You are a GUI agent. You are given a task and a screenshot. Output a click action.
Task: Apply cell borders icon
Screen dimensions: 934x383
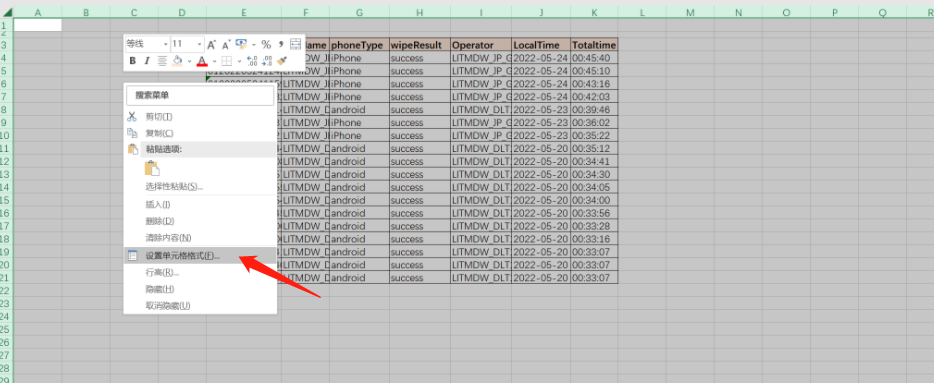tap(226, 61)
